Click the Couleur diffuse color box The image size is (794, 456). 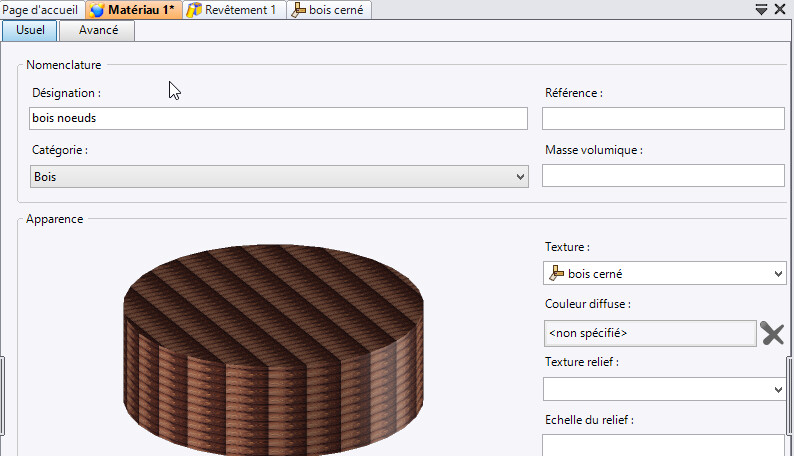[650, 333]
